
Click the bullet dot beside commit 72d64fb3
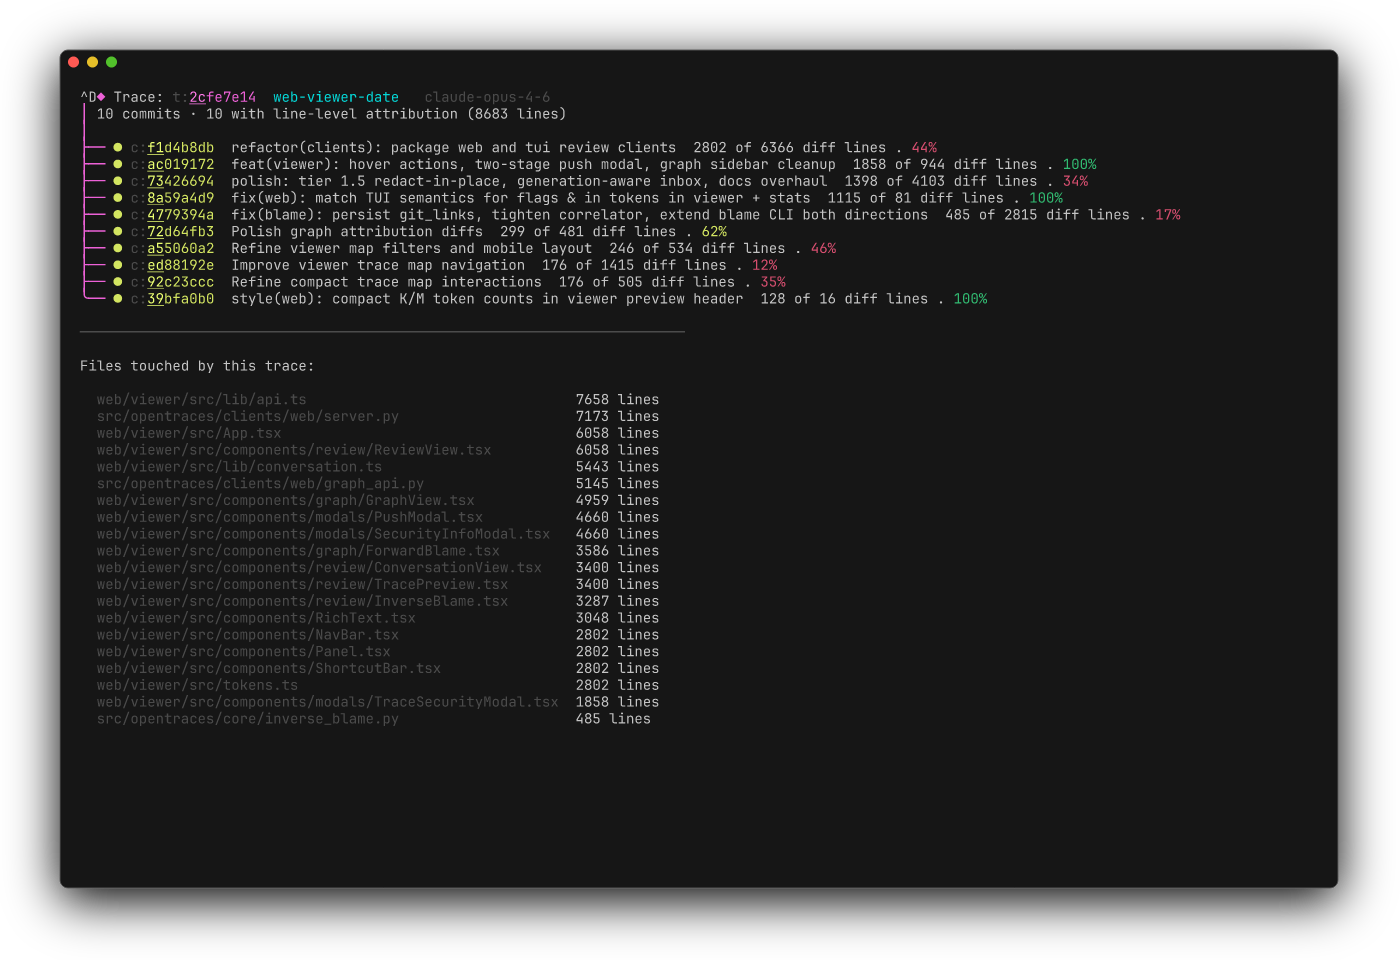pos(118,232)
